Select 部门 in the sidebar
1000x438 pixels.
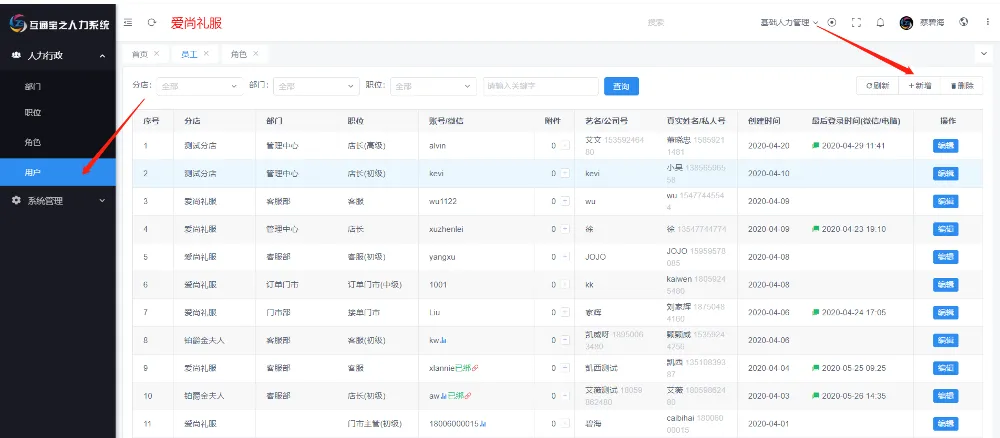coord(32,86)
